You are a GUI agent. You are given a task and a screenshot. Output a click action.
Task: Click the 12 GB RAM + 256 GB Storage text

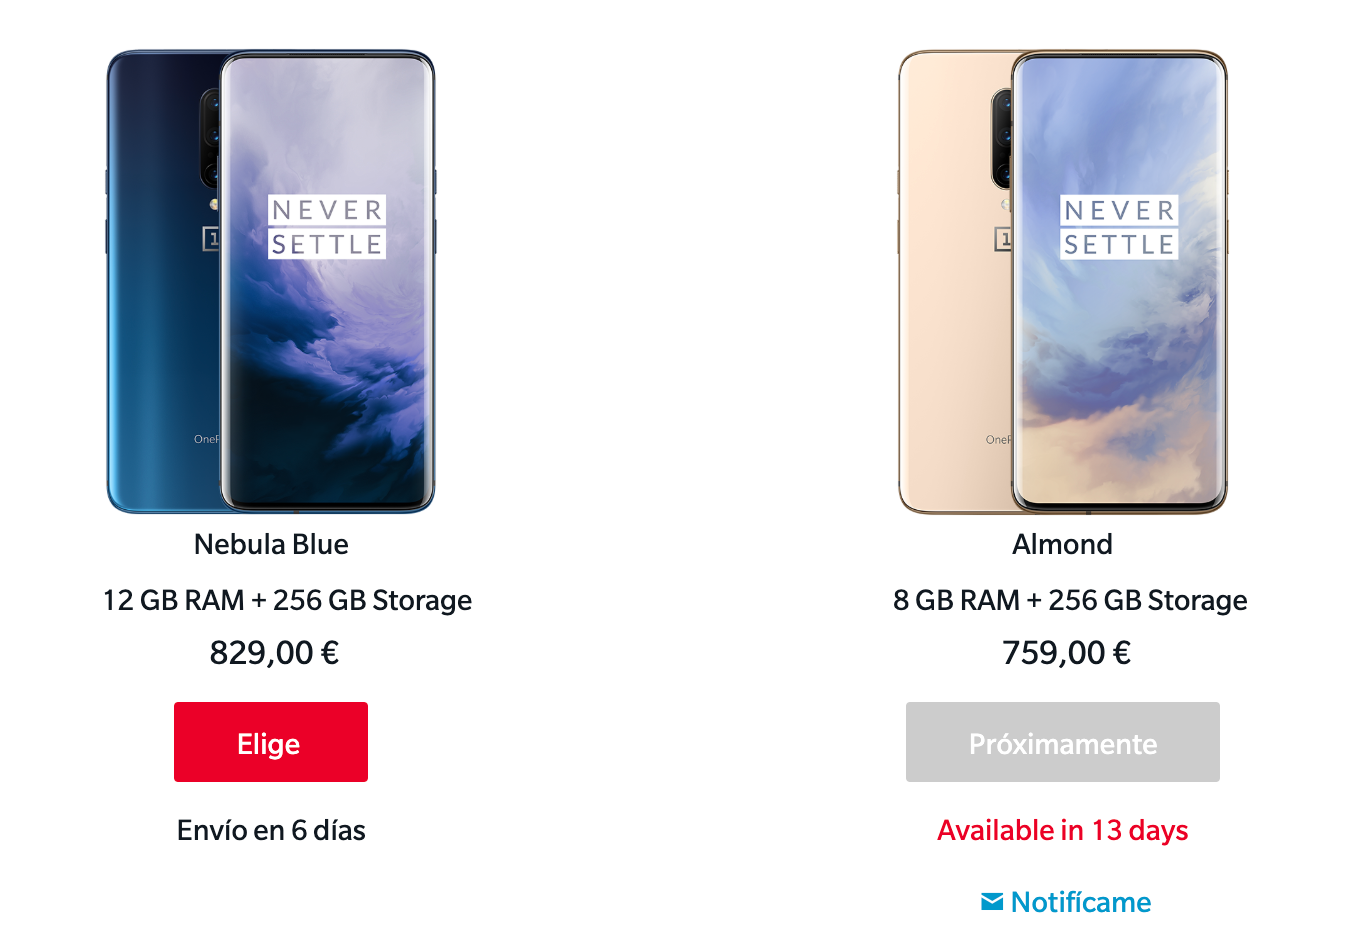click(287, 600)
